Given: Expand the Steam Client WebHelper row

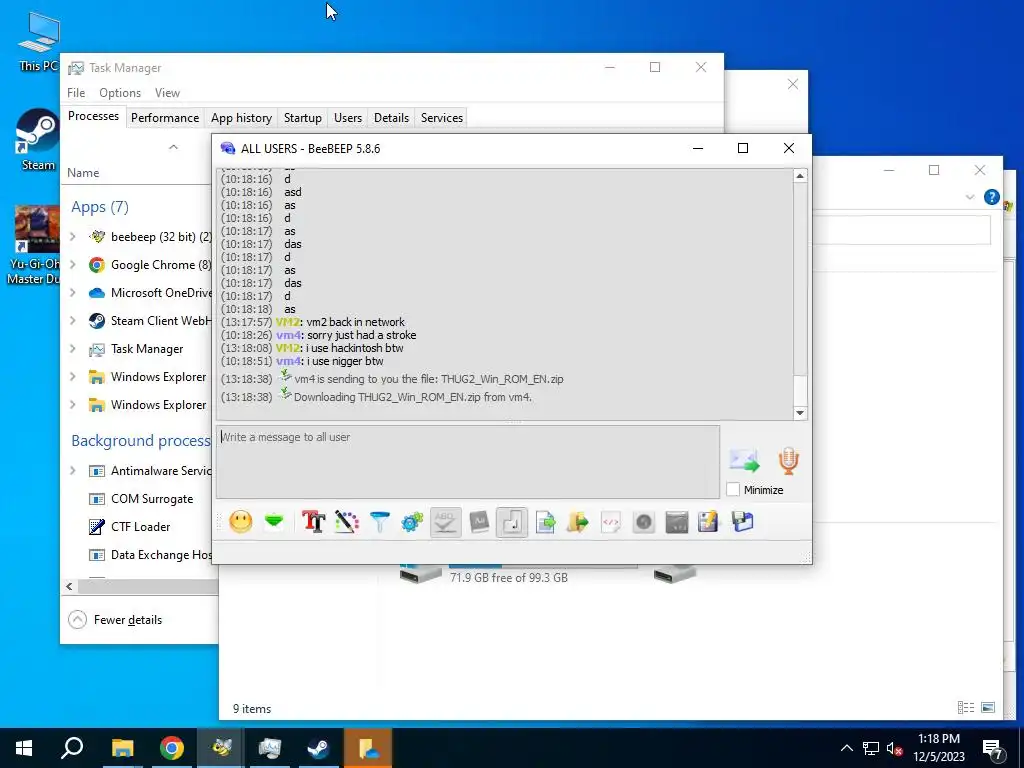Looking at the screenshot, I should tap(72, 321).
